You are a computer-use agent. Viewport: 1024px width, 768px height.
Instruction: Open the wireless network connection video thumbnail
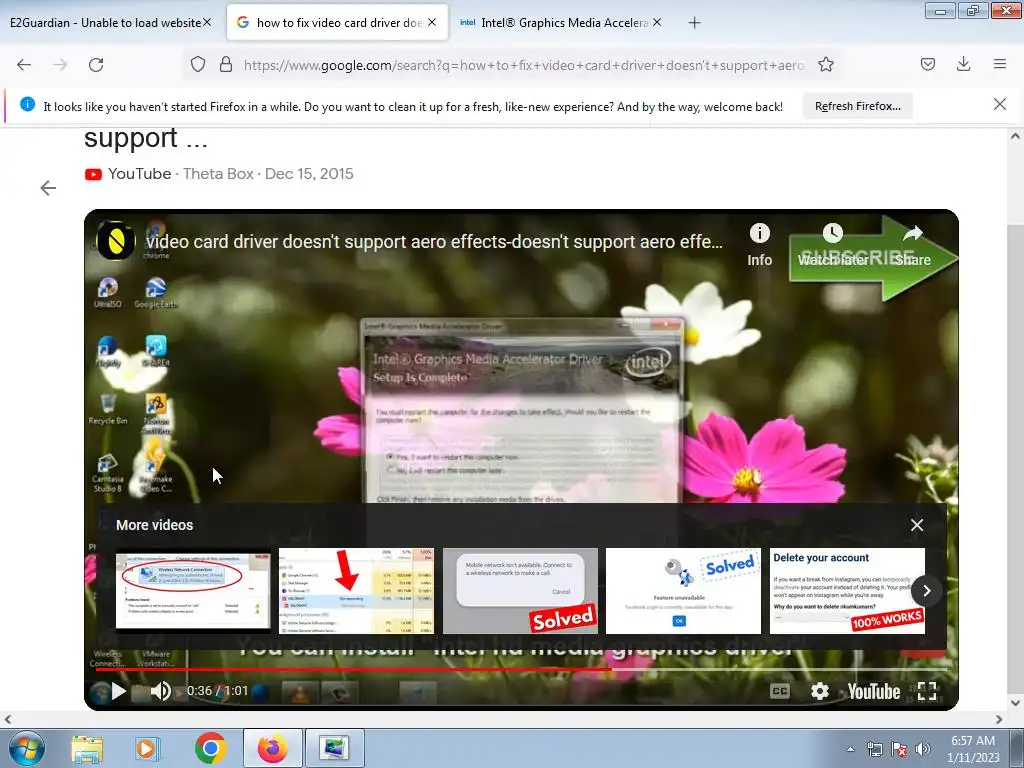tap(193, 590)
